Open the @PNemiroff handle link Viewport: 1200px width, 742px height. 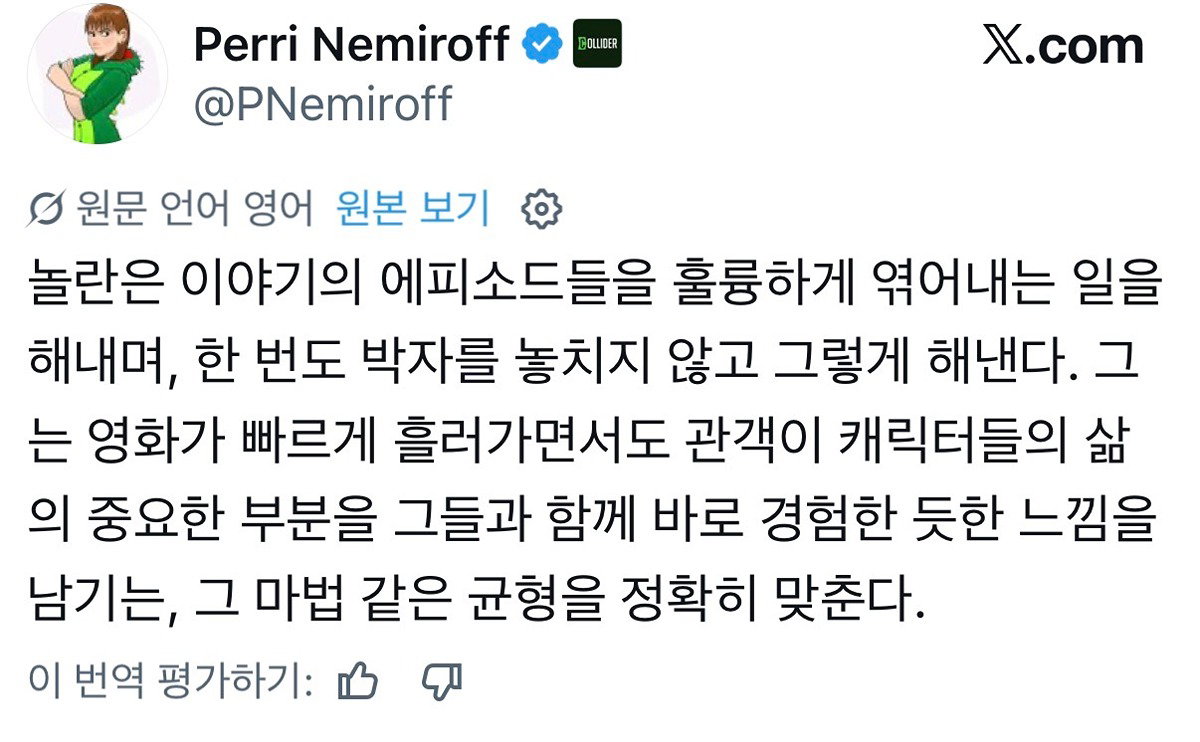[x=322, y=105]
